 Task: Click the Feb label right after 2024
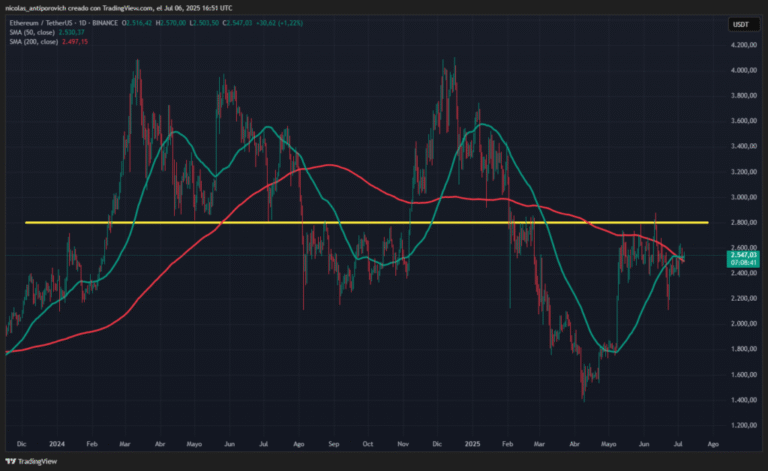[x=92, y=444]
